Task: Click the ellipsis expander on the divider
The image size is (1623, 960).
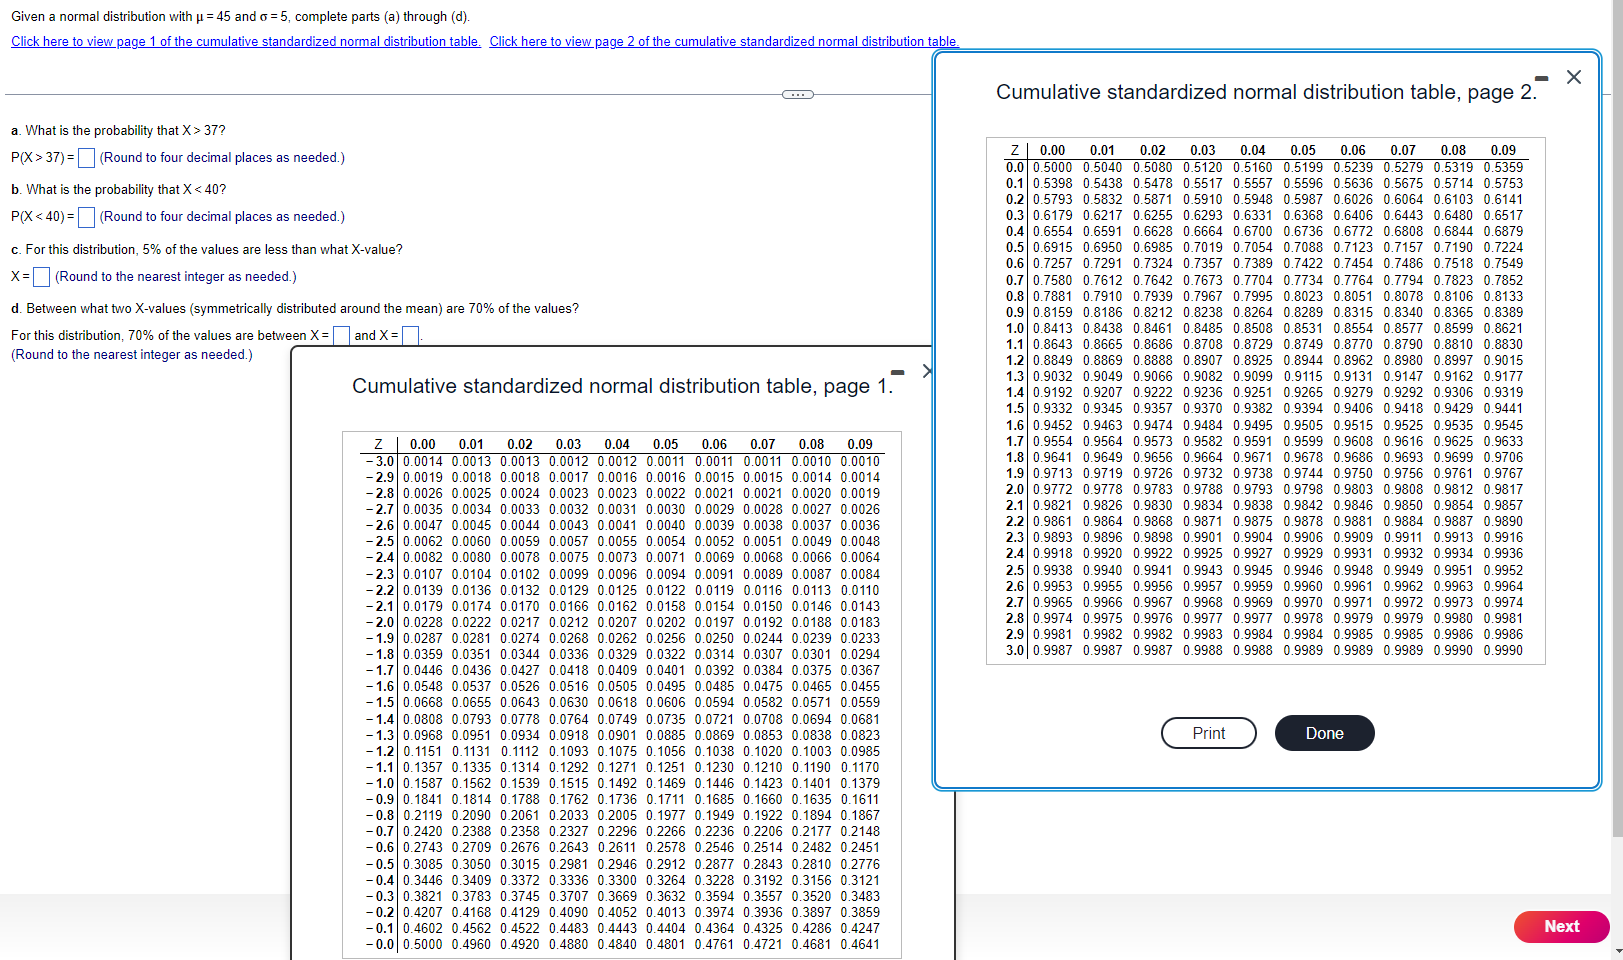Action: [797, 94]
